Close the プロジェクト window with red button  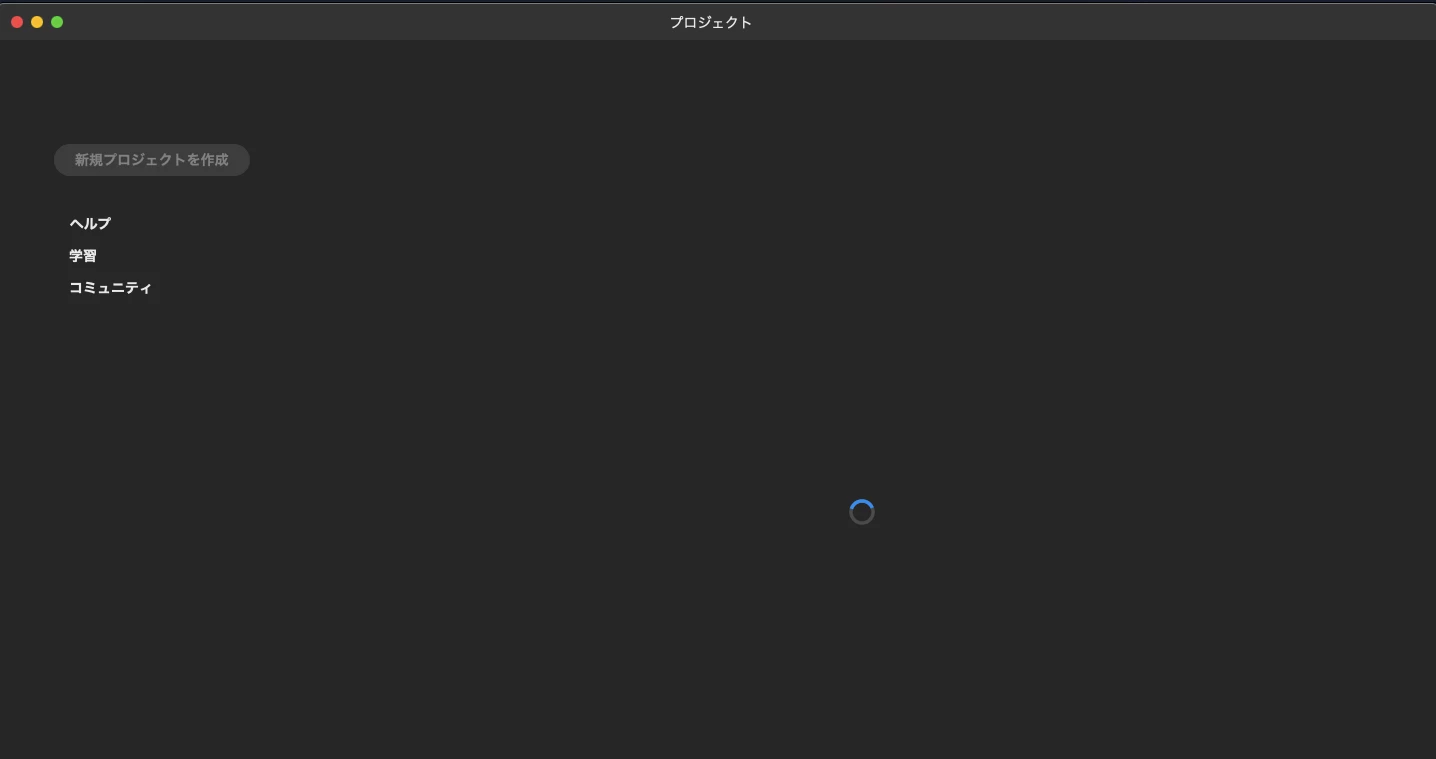pyautogui.click(x=17, y=22)
